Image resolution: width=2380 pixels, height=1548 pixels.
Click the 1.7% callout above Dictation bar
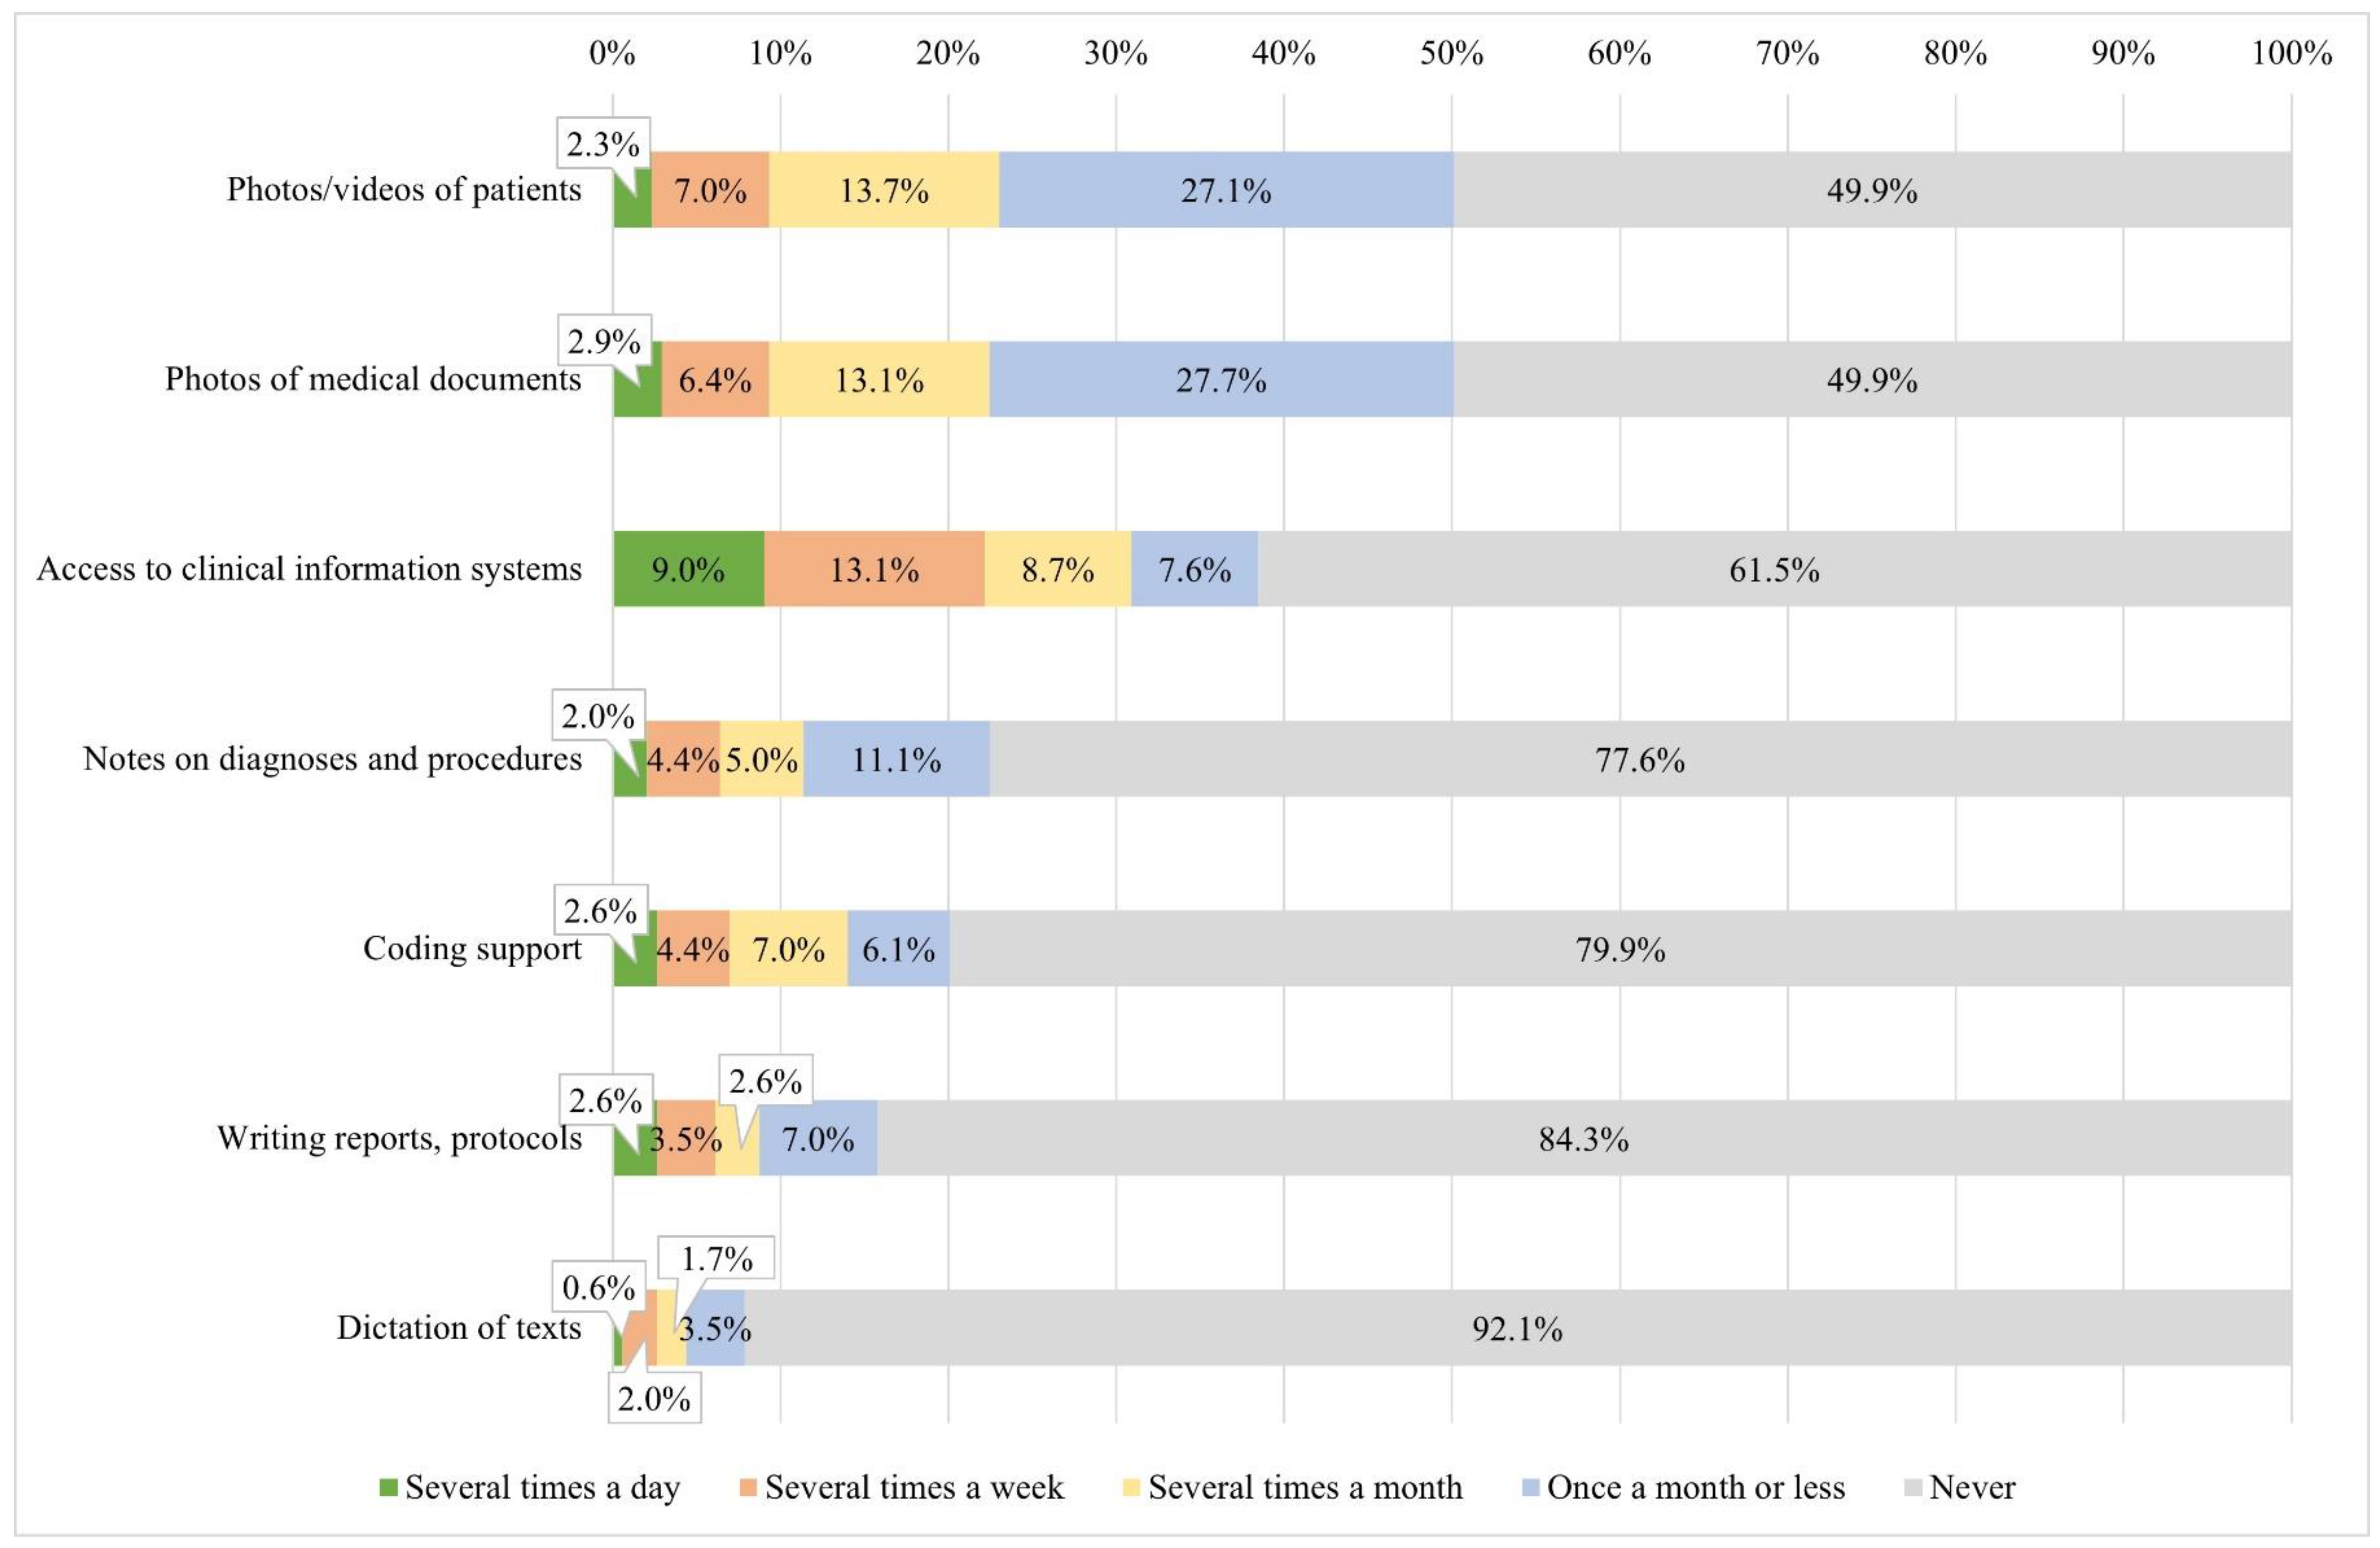(x=716, y=1258)
